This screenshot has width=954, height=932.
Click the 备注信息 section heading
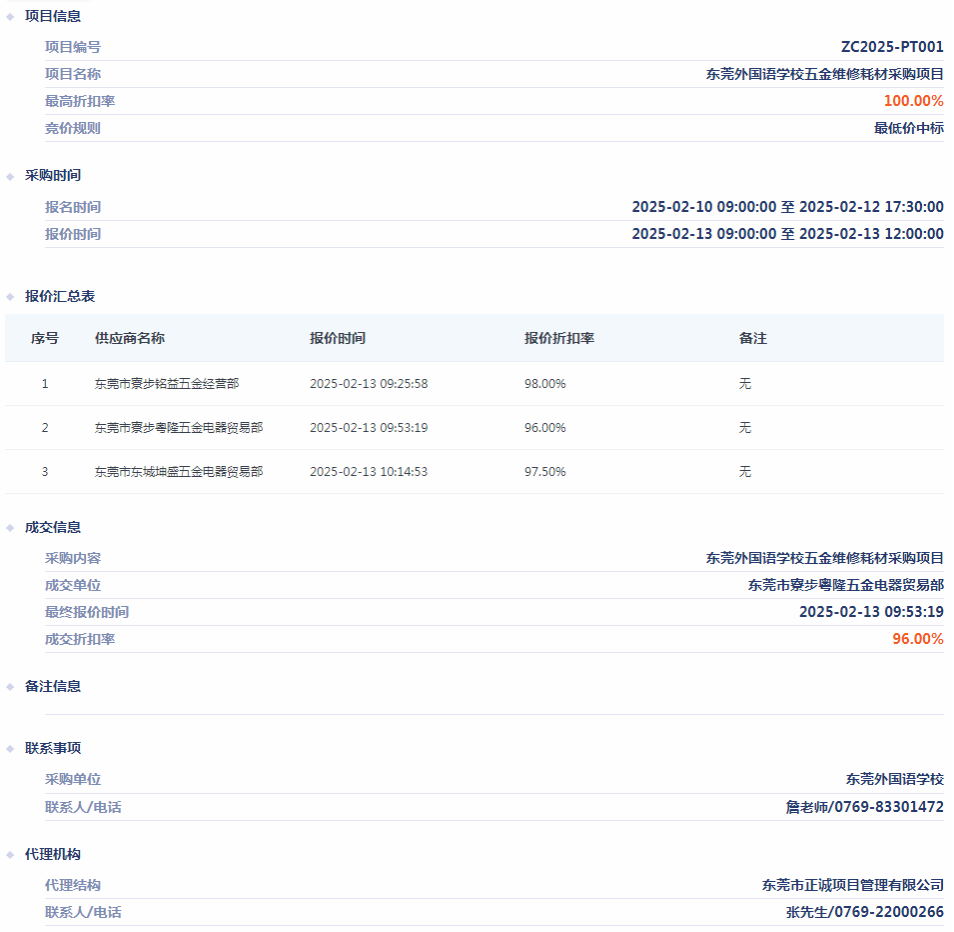(x=53, y=686)
